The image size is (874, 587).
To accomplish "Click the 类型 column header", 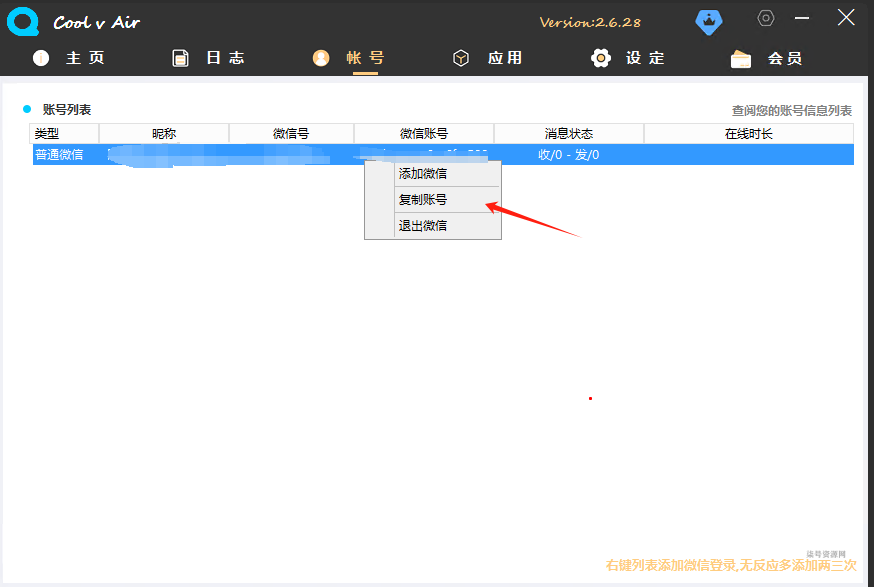I will coord(64,134).
